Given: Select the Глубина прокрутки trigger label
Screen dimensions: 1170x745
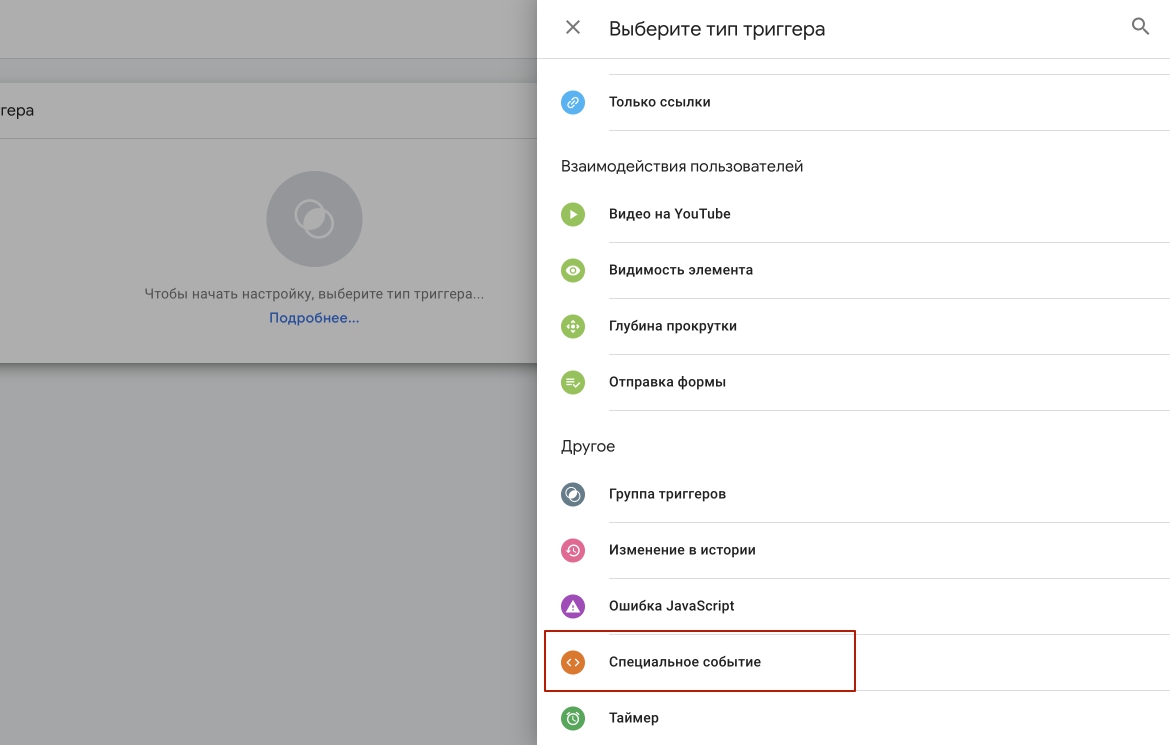Looking at the screenshot, I should [x=672, y=326].
